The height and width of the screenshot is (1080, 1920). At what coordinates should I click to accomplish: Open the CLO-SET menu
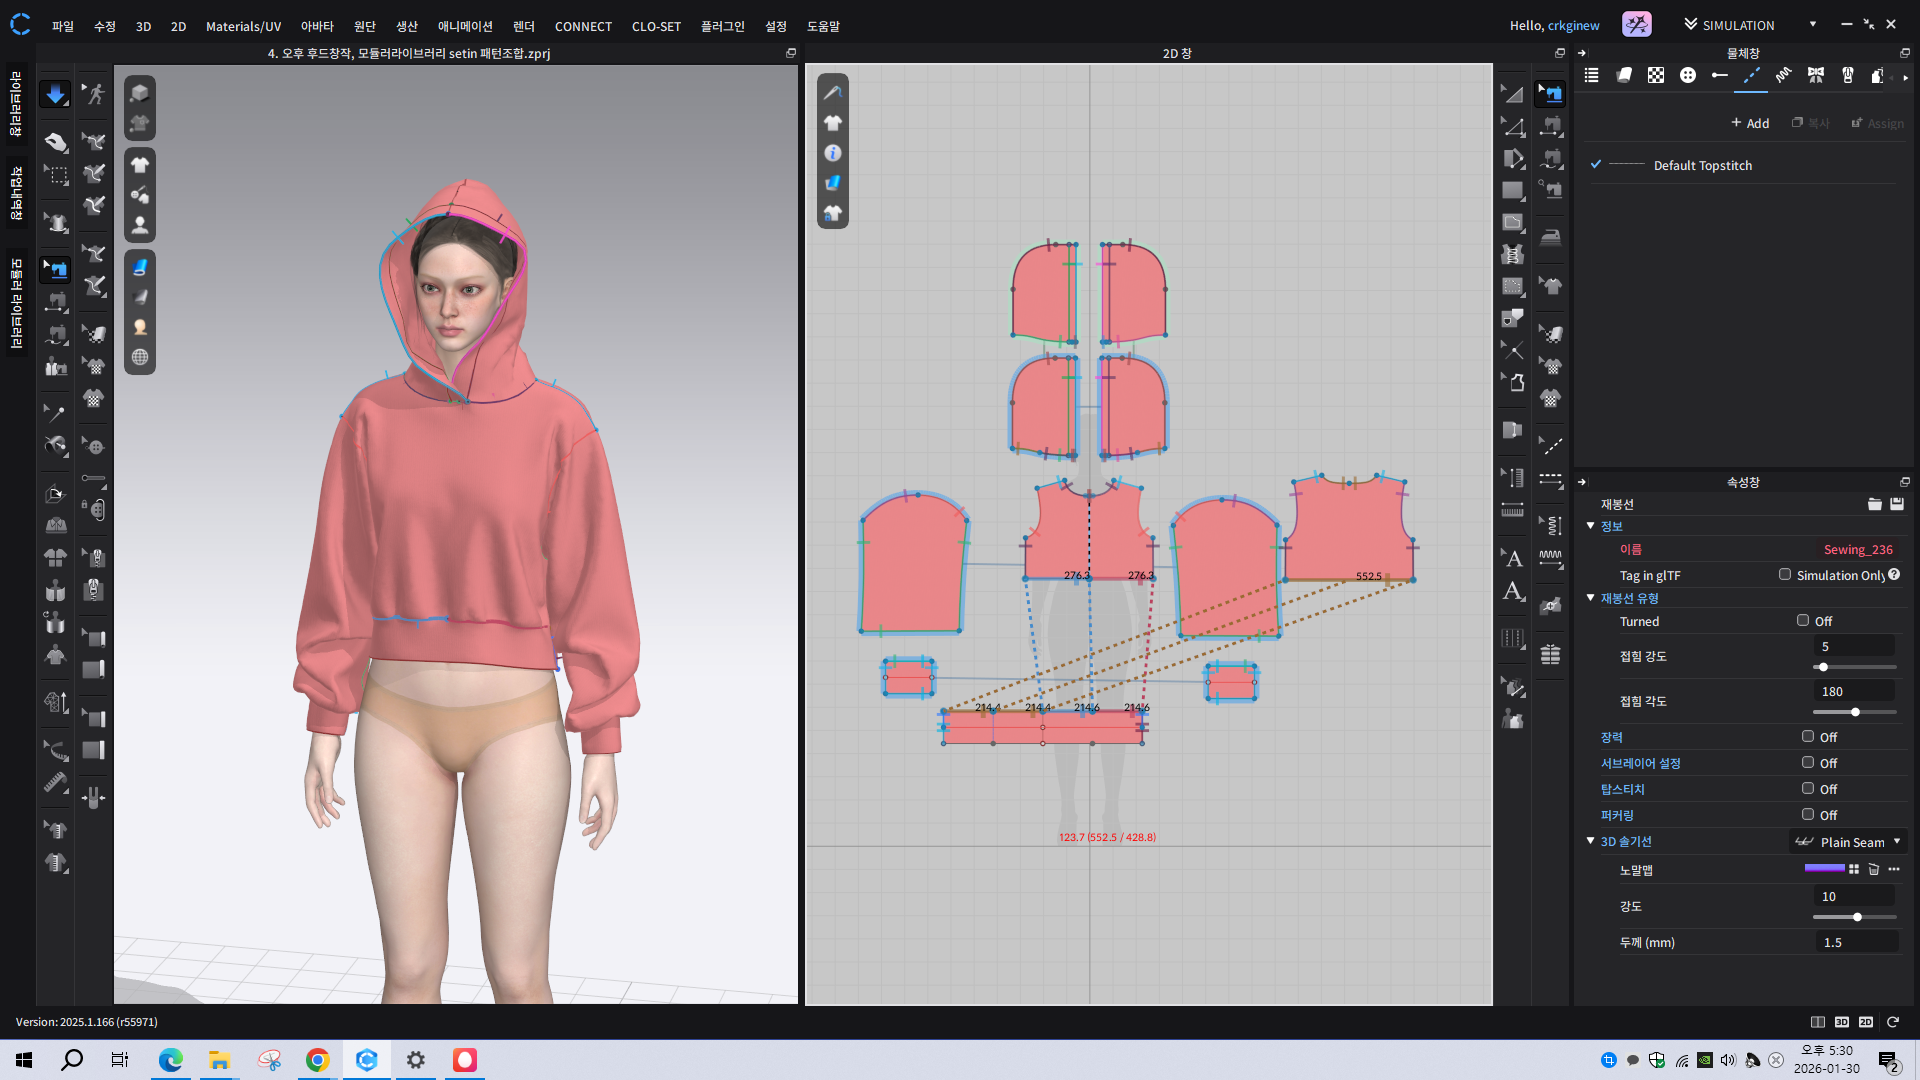[656, 26]
